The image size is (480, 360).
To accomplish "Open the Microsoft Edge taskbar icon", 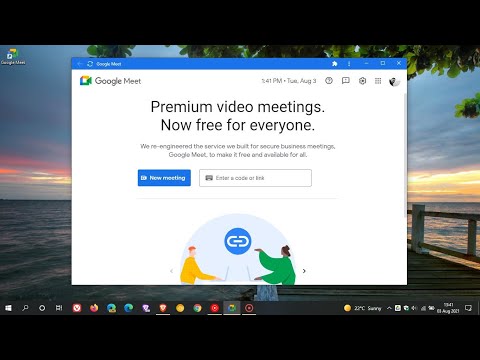I will [129, 308].
